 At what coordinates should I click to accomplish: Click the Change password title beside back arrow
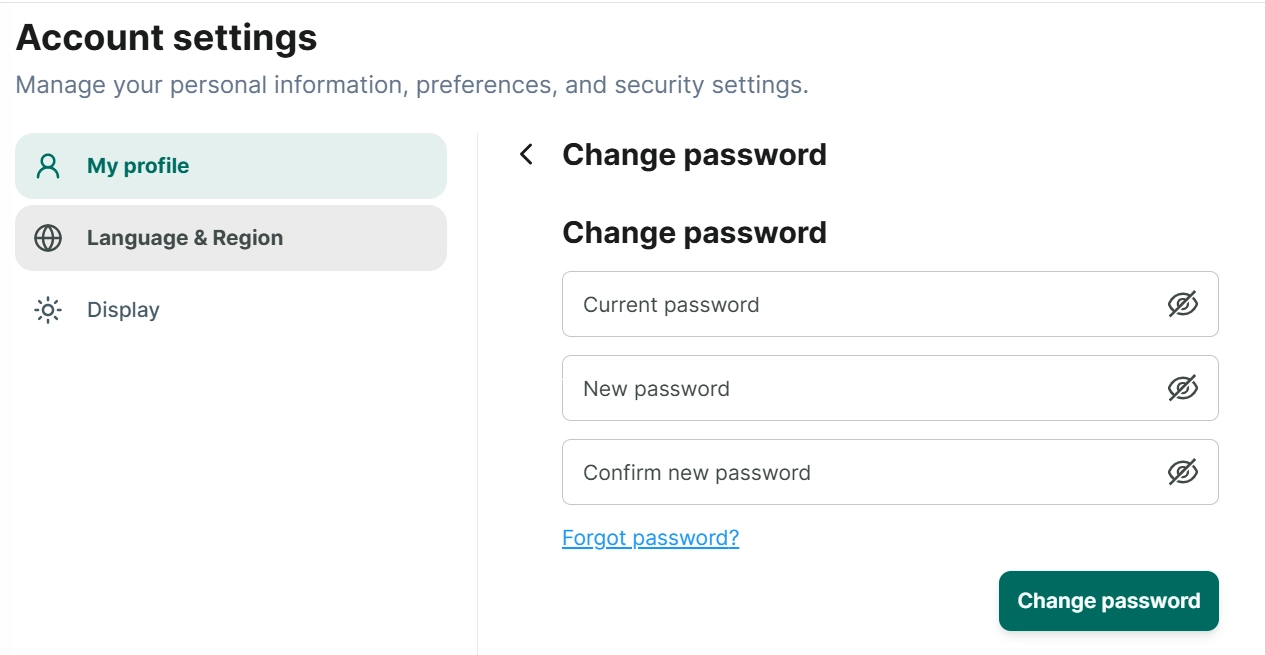click(694, 155)
